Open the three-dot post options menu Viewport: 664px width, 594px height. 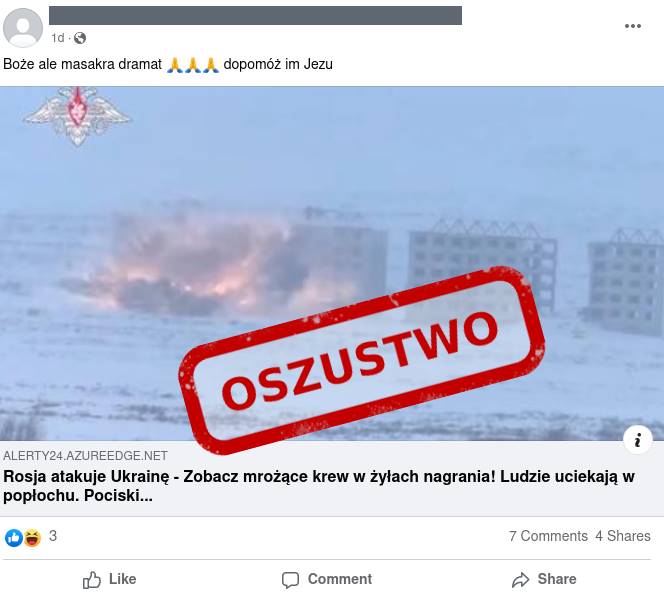pyautogui.click(x=633, y=26)
